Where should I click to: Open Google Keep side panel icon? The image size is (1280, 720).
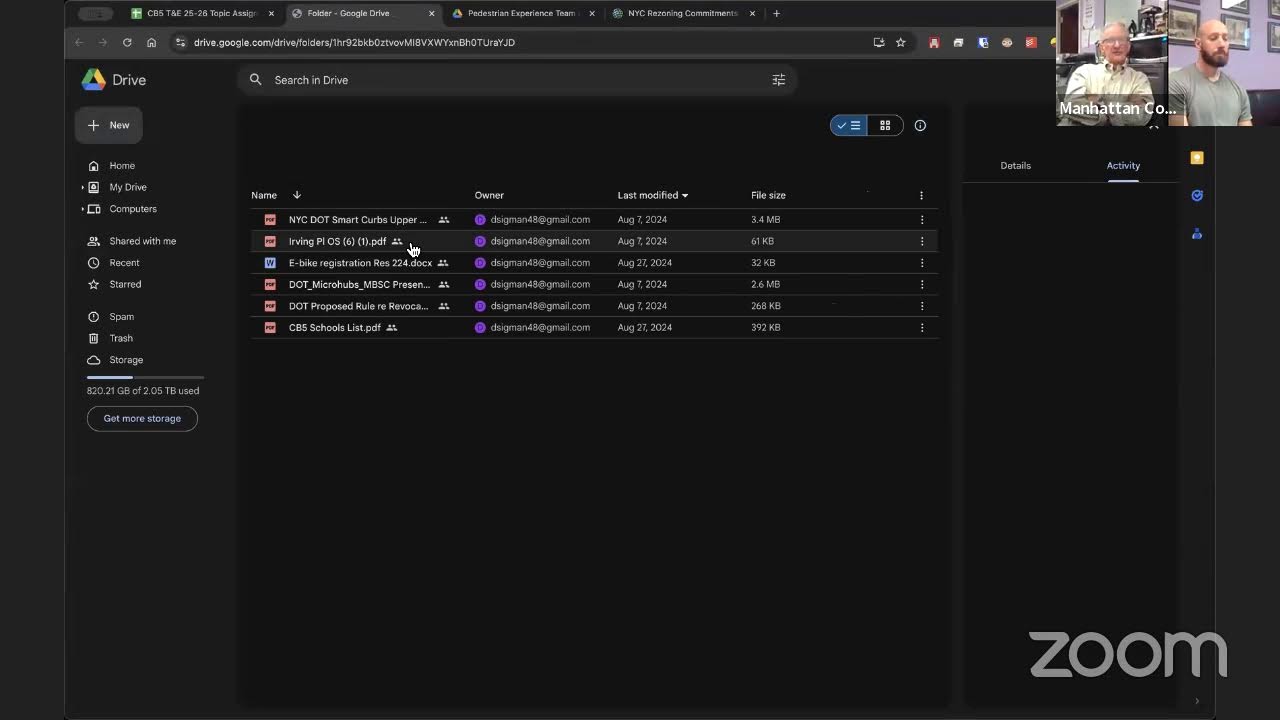pos(1197,158)
